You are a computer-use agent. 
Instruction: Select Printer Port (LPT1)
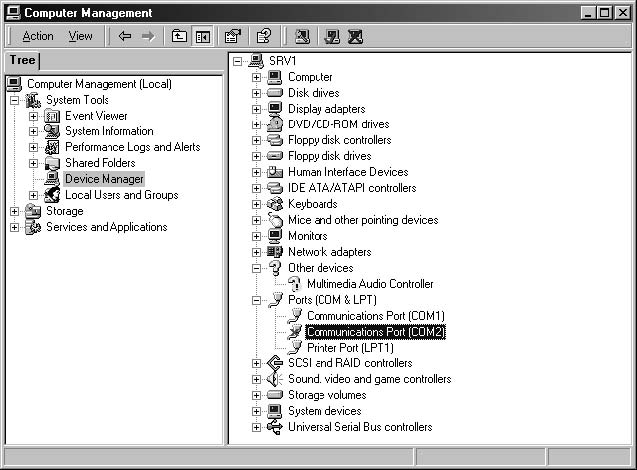click(350, 348)
